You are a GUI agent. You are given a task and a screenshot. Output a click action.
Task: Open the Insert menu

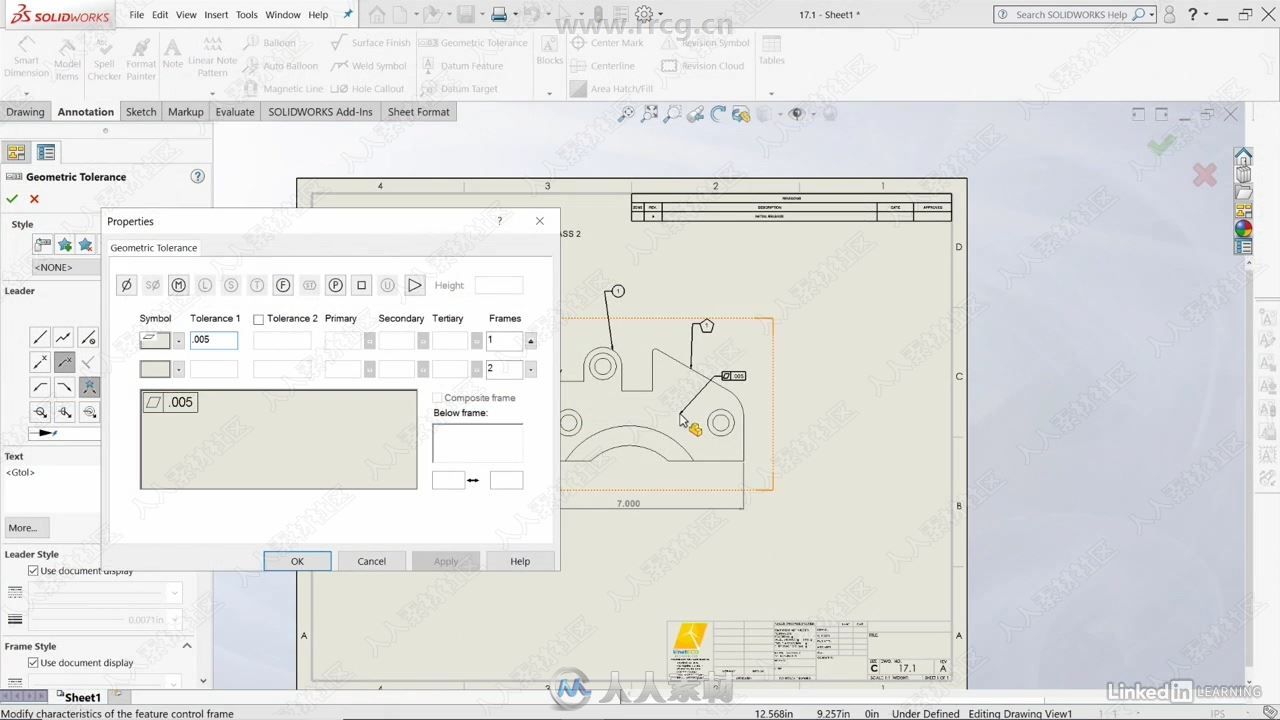pyautogui.click(x=216, y=15)
